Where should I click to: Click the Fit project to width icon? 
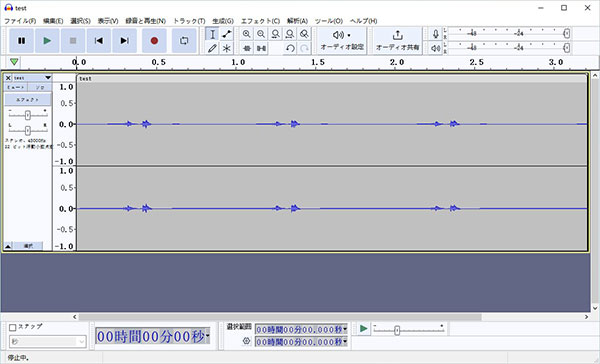290,34
